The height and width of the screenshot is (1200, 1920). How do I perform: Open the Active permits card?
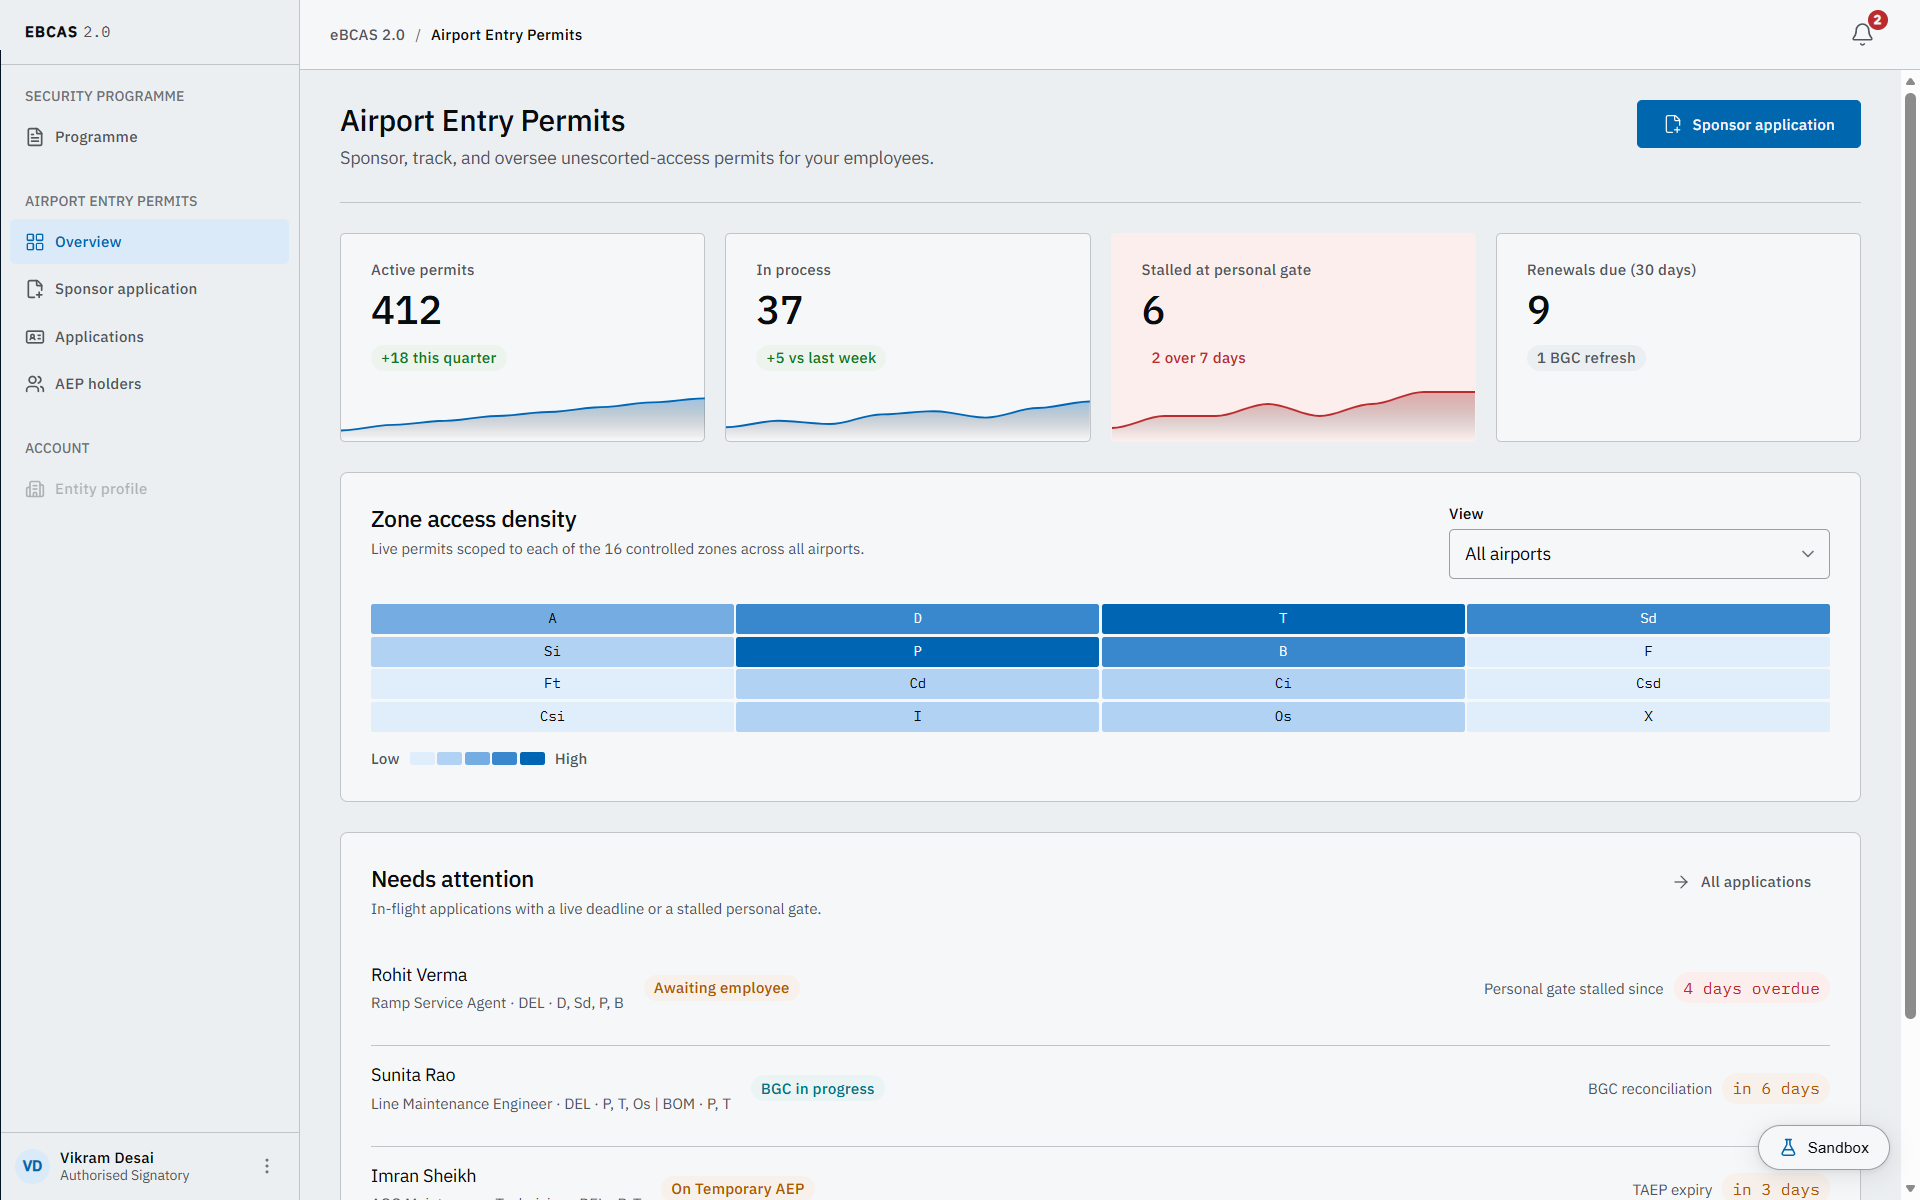coord(522,337)
